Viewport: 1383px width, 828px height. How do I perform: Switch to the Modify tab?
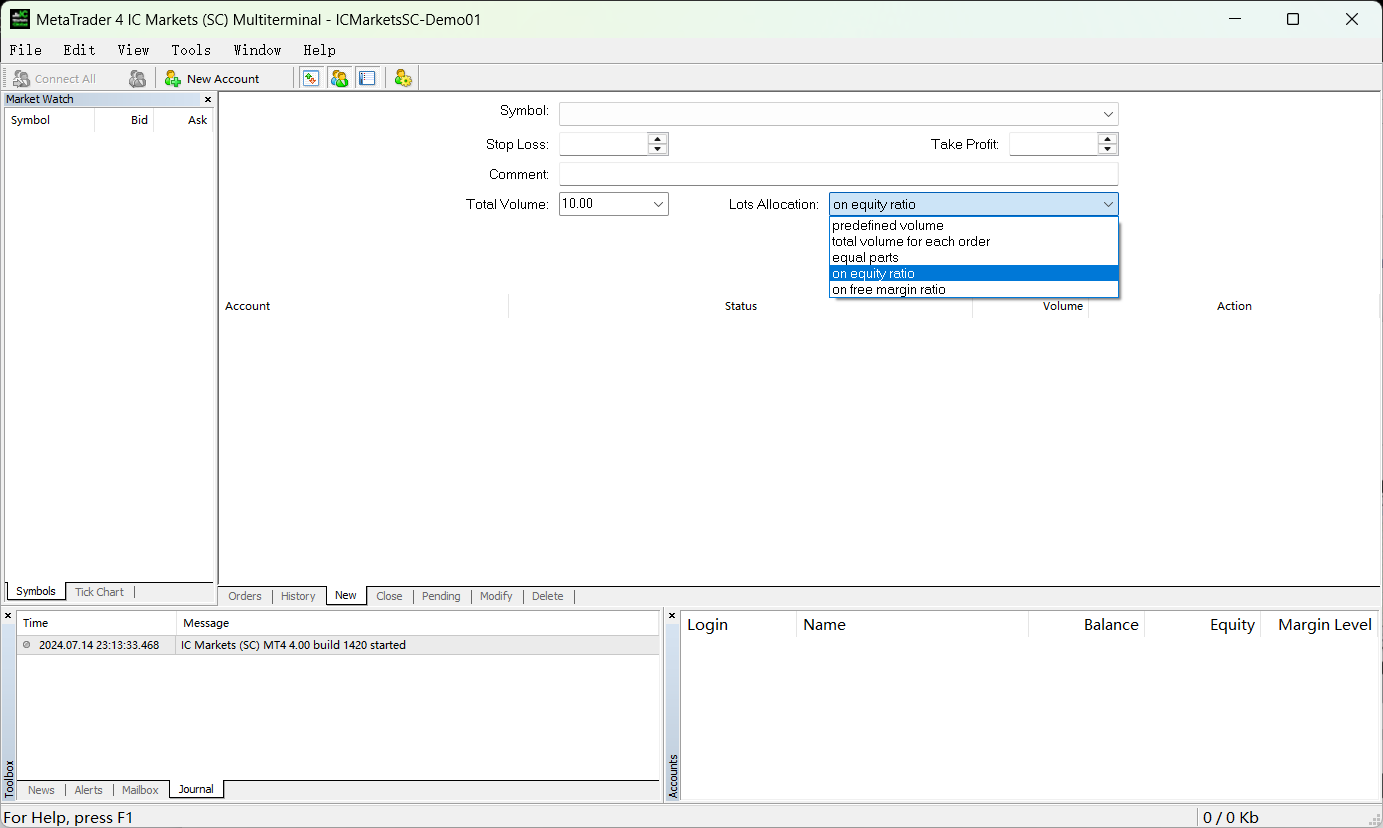click(x=496, y=596)
